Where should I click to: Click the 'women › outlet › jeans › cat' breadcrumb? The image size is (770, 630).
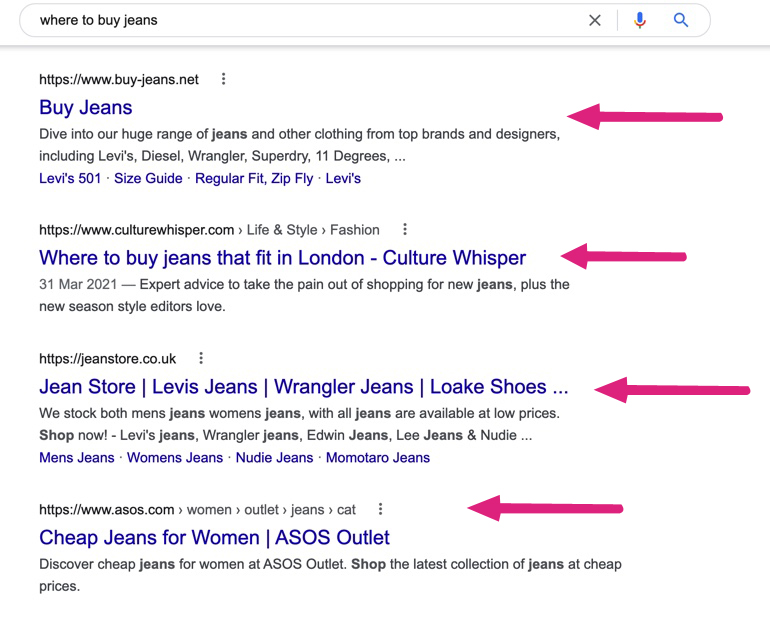pyautogui.click(x=271, y=510)
